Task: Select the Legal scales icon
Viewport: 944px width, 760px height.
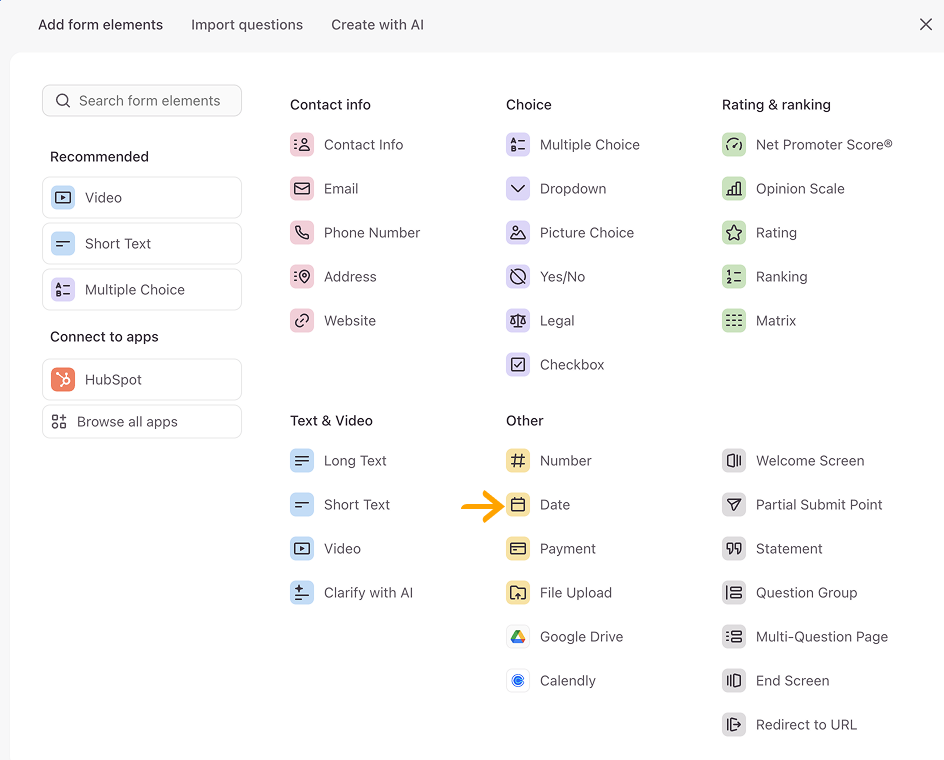Action: [518, 320]
